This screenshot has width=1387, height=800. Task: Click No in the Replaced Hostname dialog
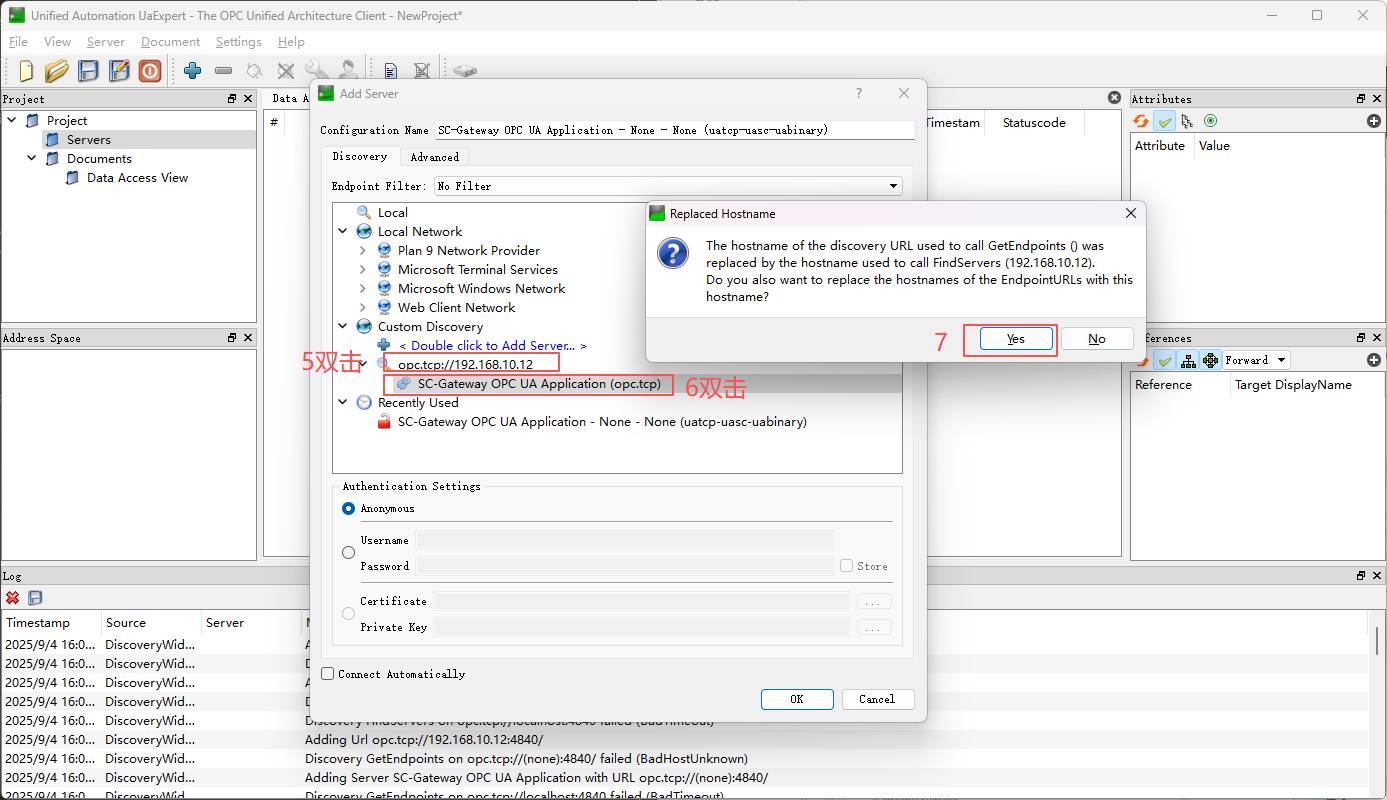click(1096, 339)
